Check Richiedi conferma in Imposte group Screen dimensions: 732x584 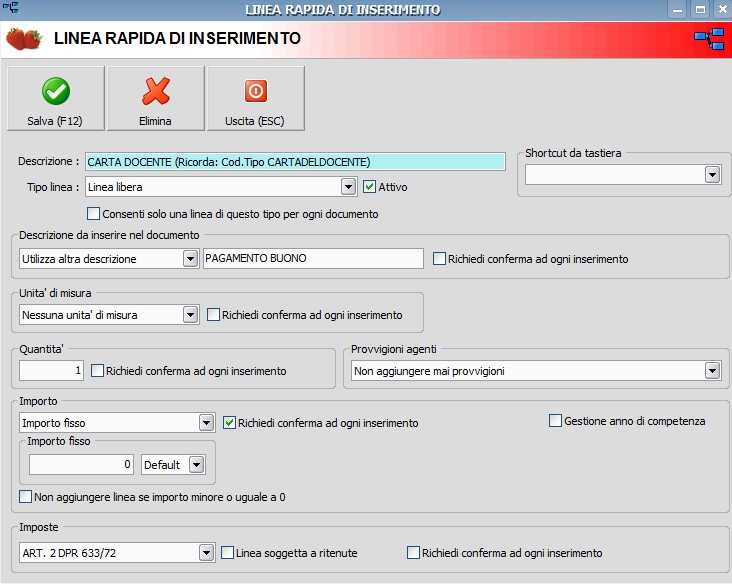click(413, 553)
